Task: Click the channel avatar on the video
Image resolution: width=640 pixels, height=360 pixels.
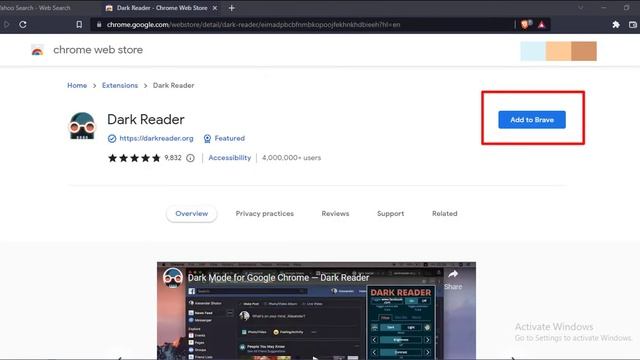Action: 173,278
